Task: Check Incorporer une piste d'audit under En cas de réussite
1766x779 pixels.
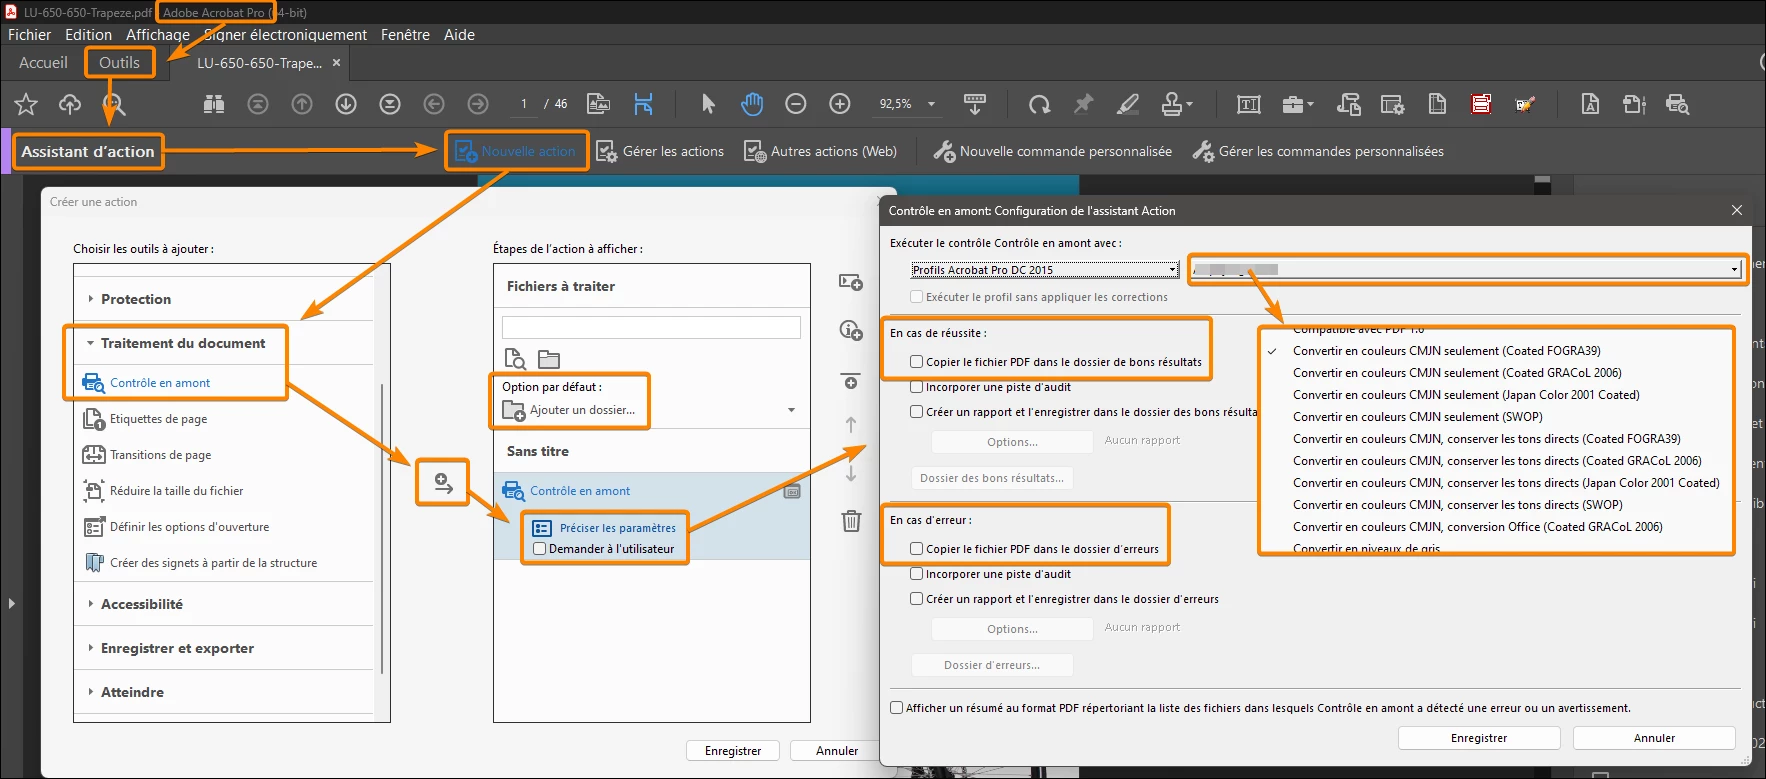Action: (916, 387)
